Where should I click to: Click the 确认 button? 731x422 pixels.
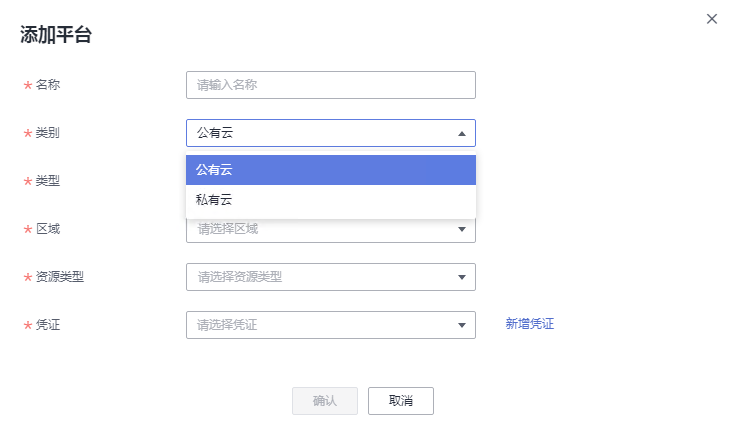pos(325,401)
